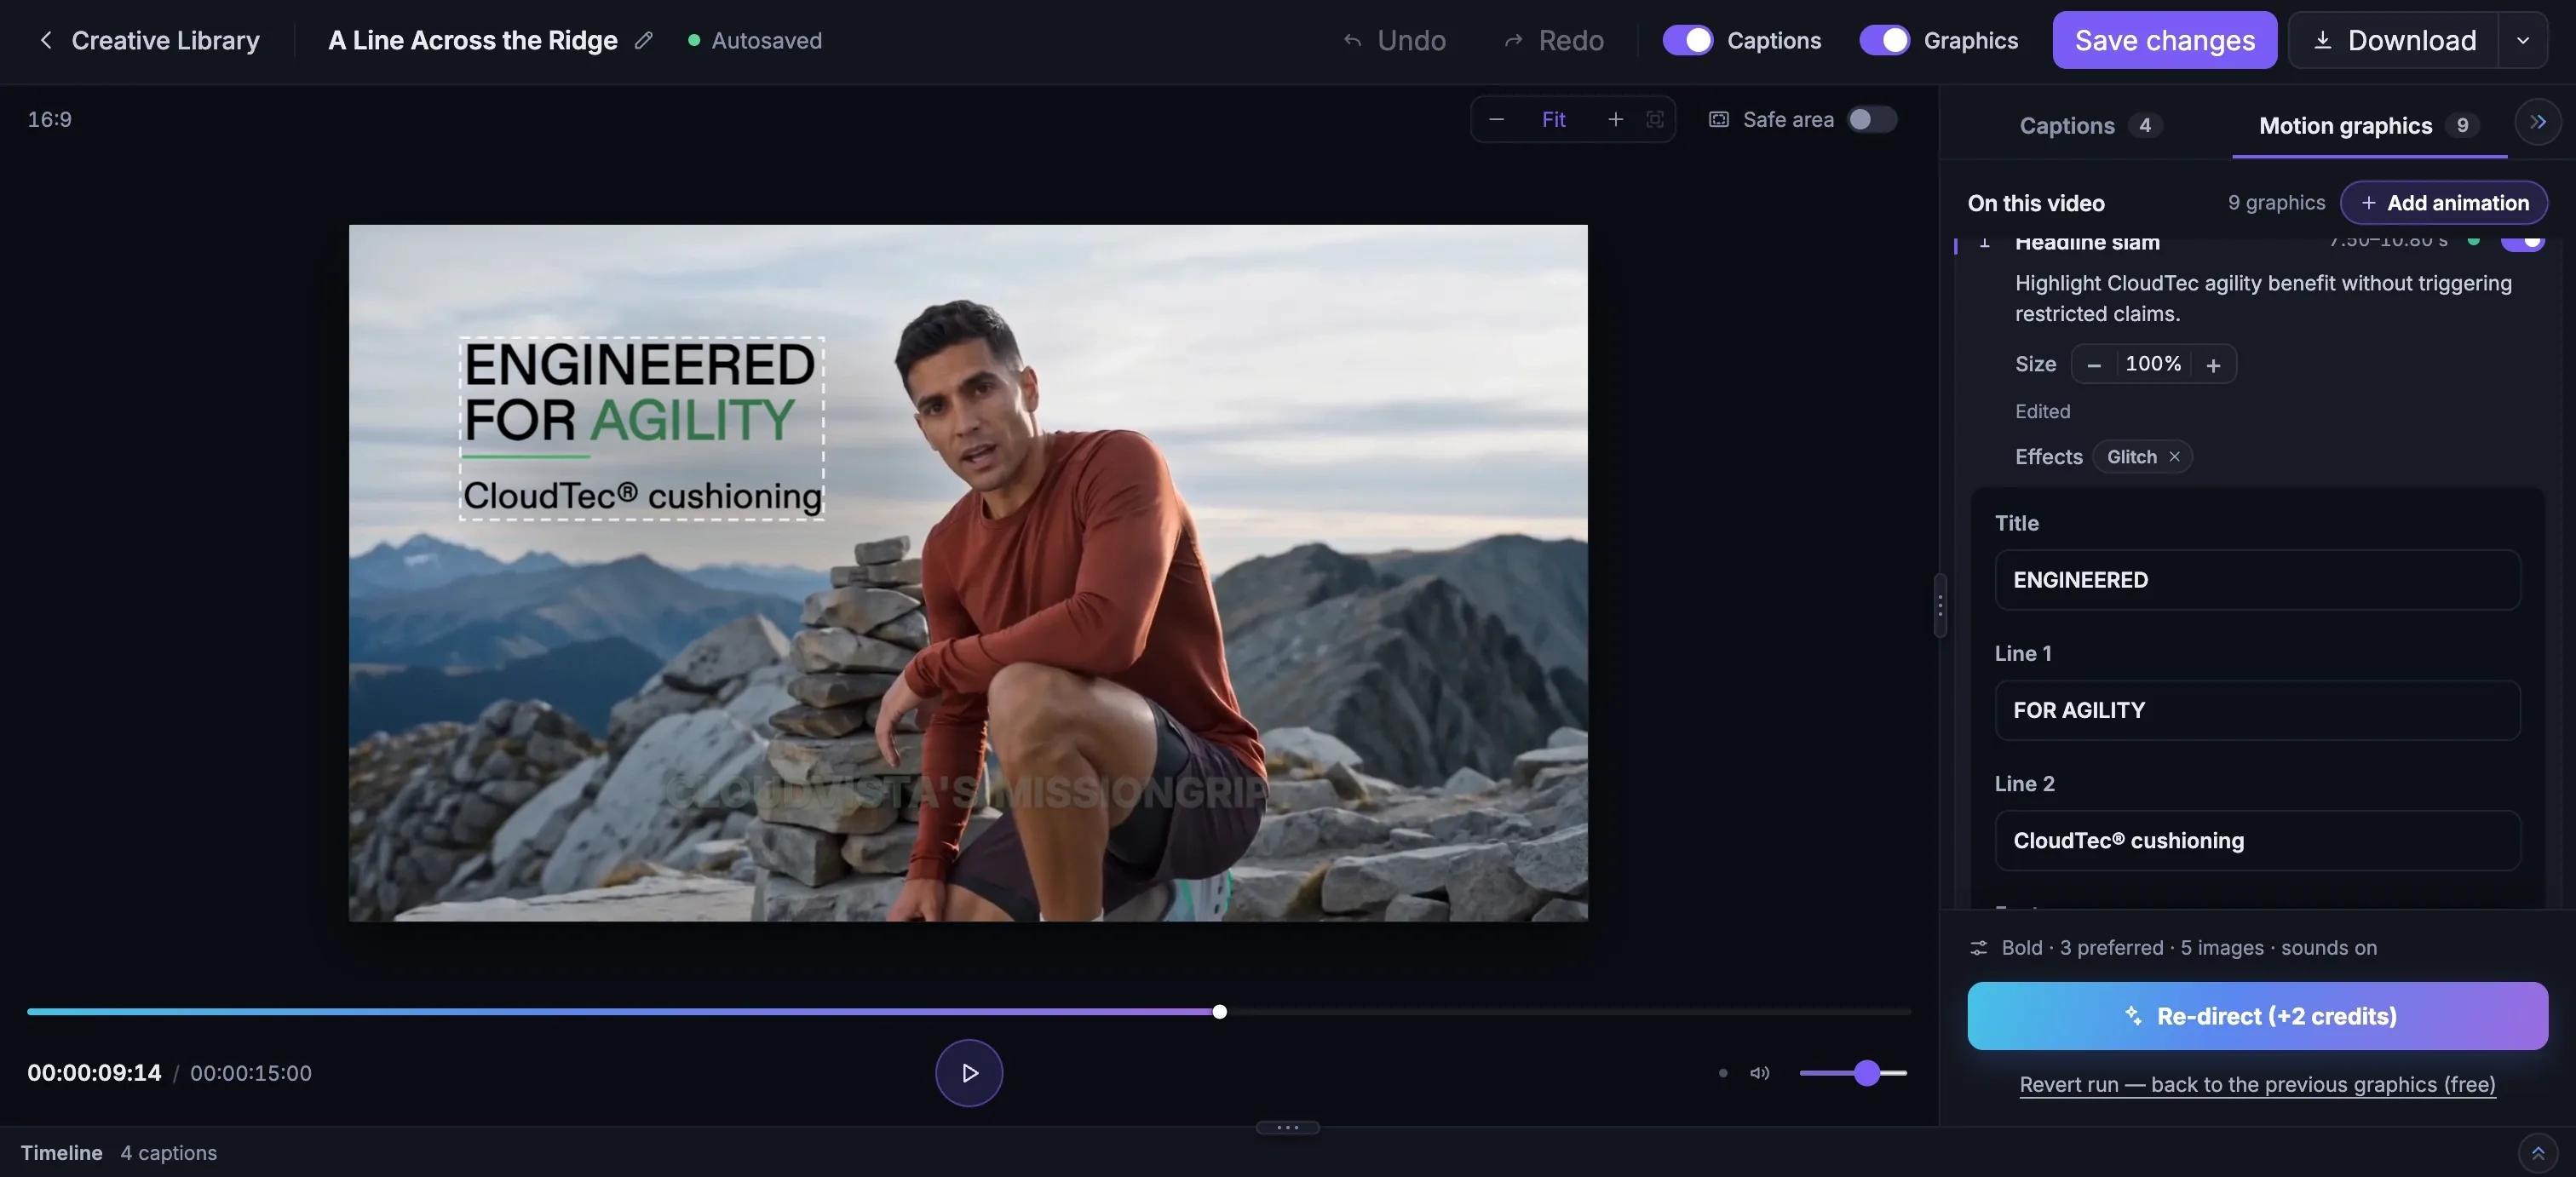Toggle Graphics switch off
This screenshot has width=2576, height=1177.
1884,40
